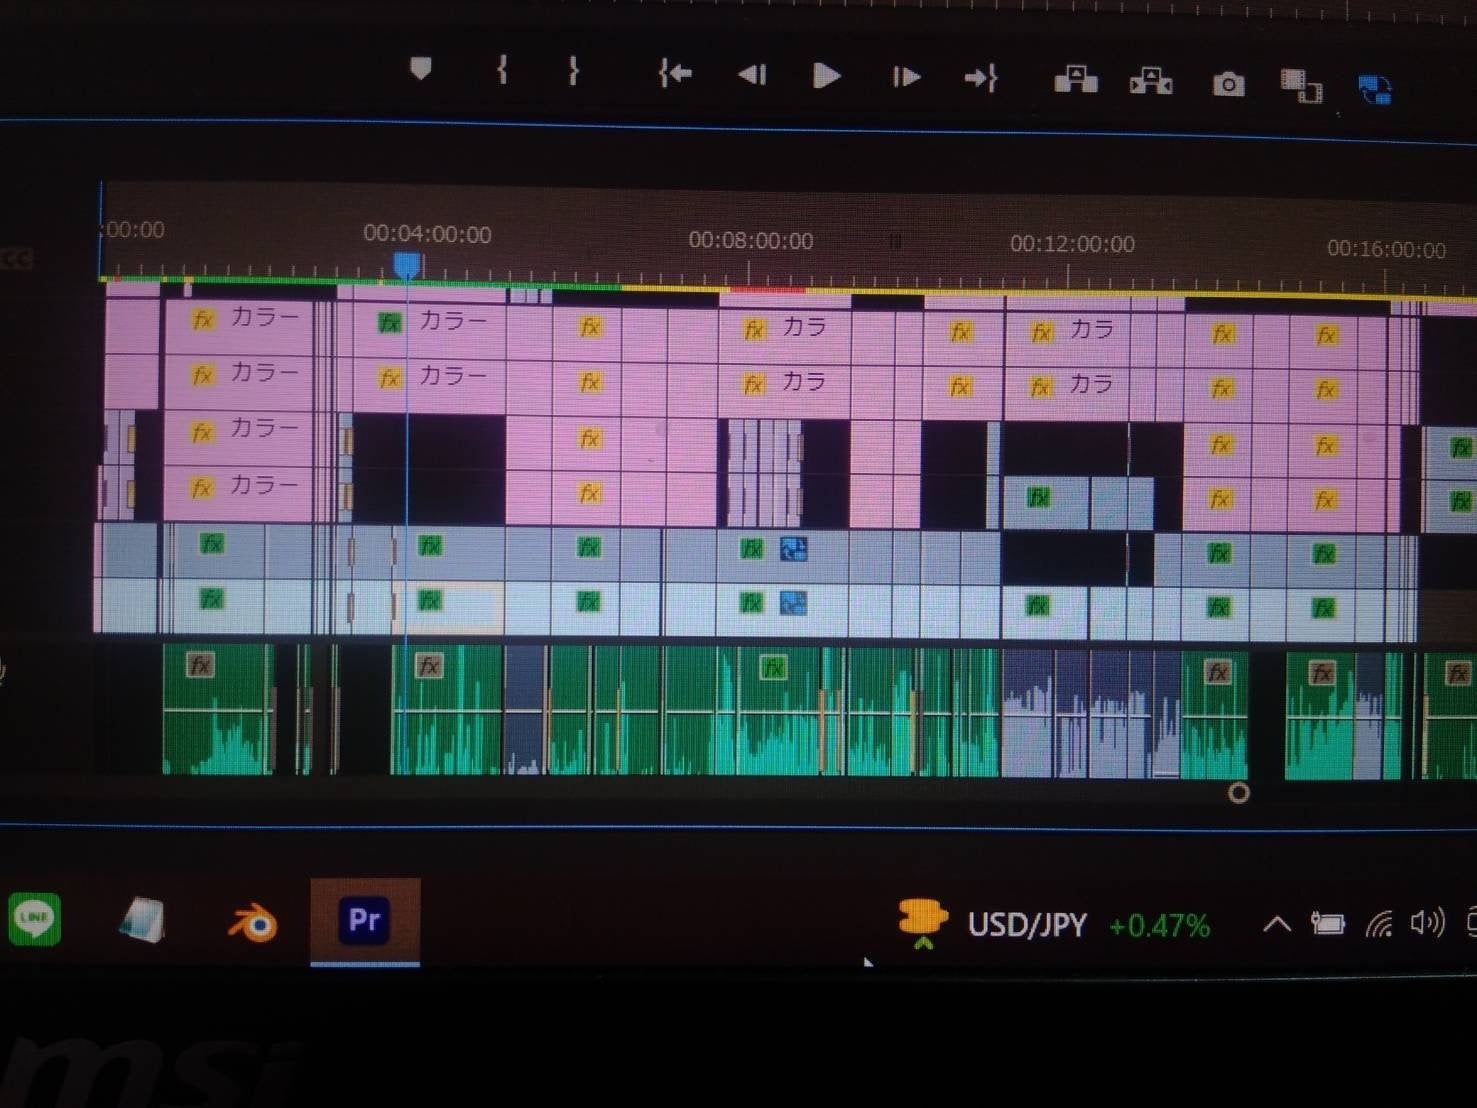The image size is (1477, 1108).
Task: Click the zoom scroll bar circle handle
Action: [x=1238, y=793]
